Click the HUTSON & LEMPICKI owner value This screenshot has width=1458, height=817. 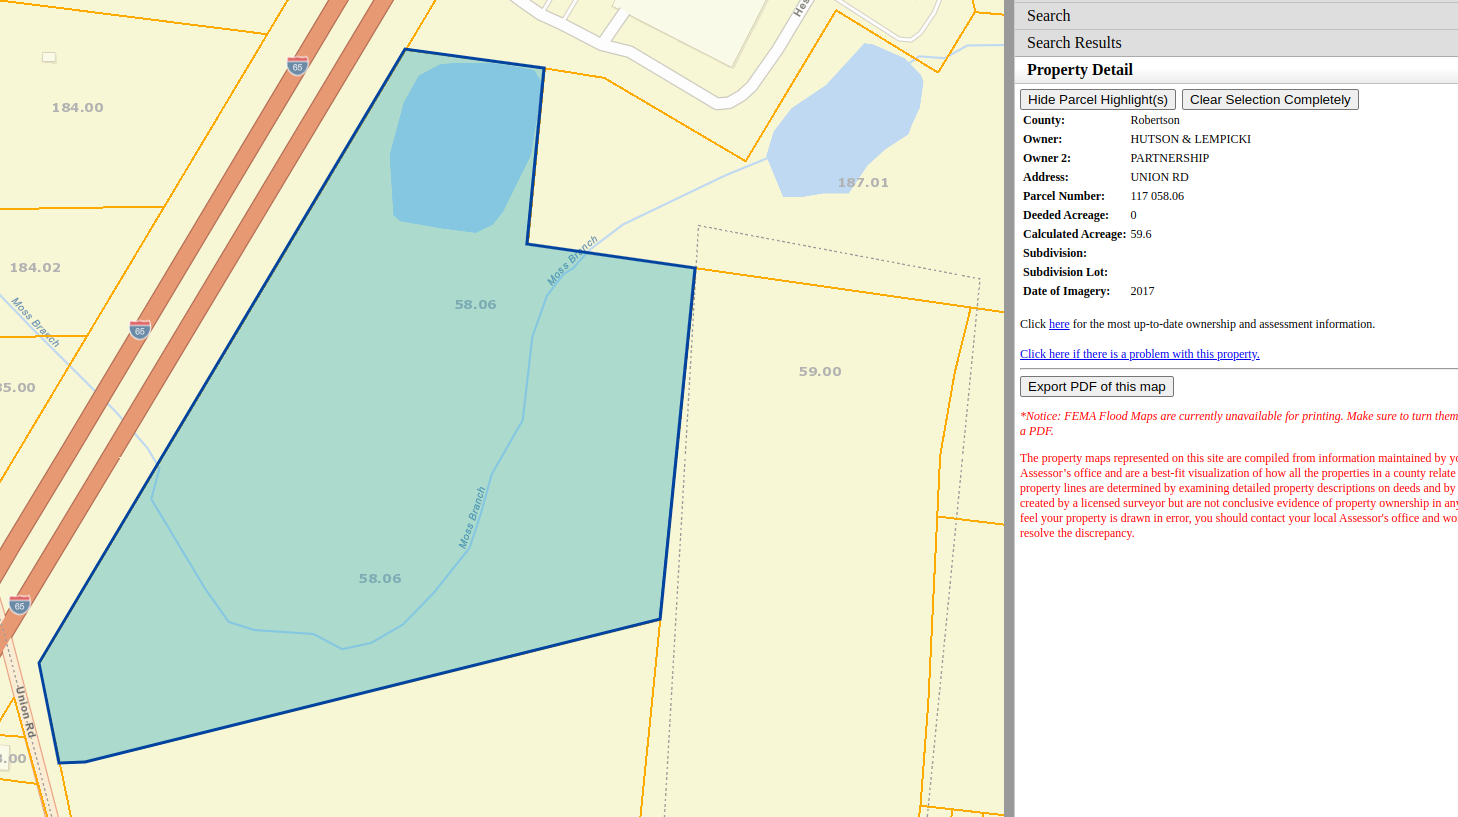[x=1190, y=139]
